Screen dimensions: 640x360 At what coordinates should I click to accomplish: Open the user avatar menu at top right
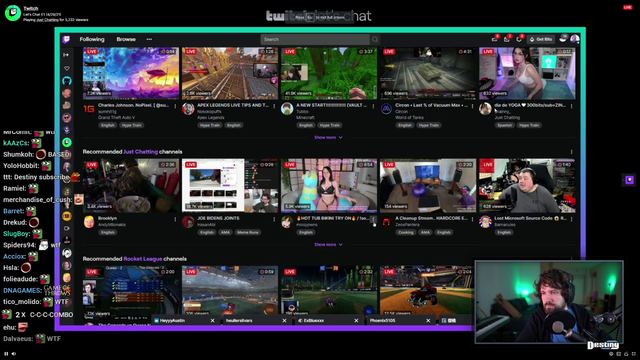[x=575, y=39]
